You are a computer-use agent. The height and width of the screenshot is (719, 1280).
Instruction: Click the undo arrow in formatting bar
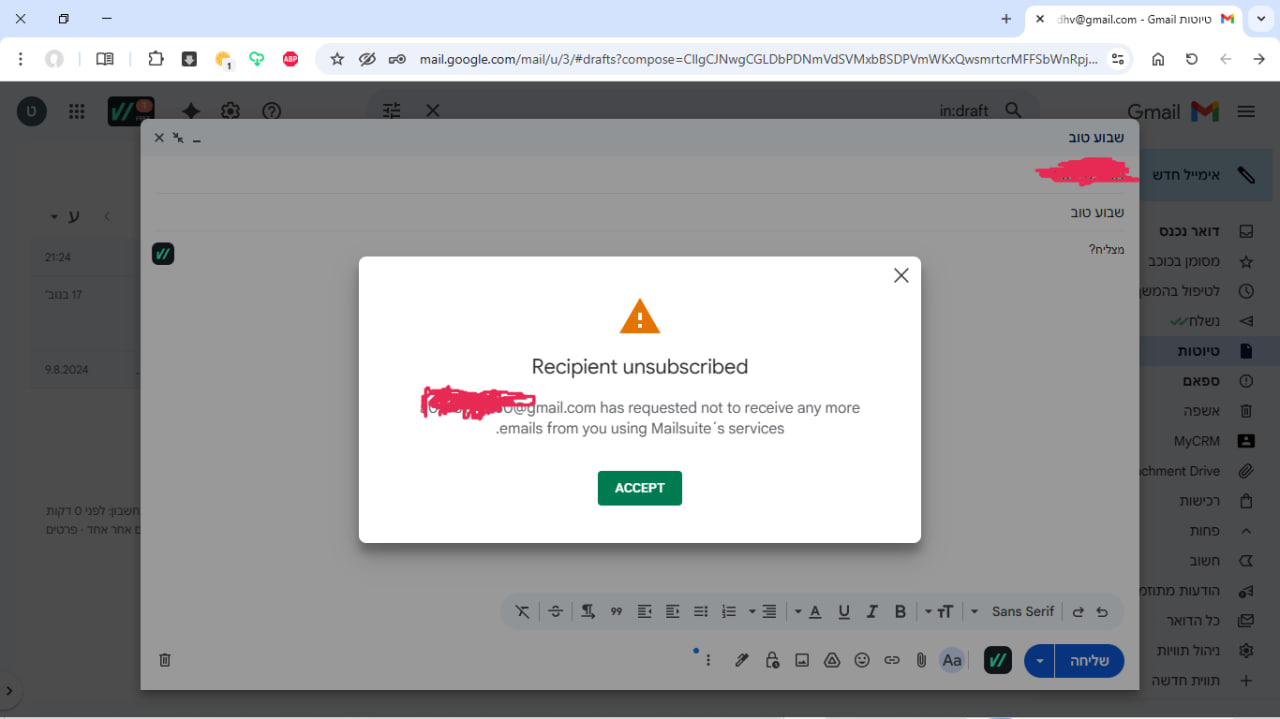point(1102,611)
